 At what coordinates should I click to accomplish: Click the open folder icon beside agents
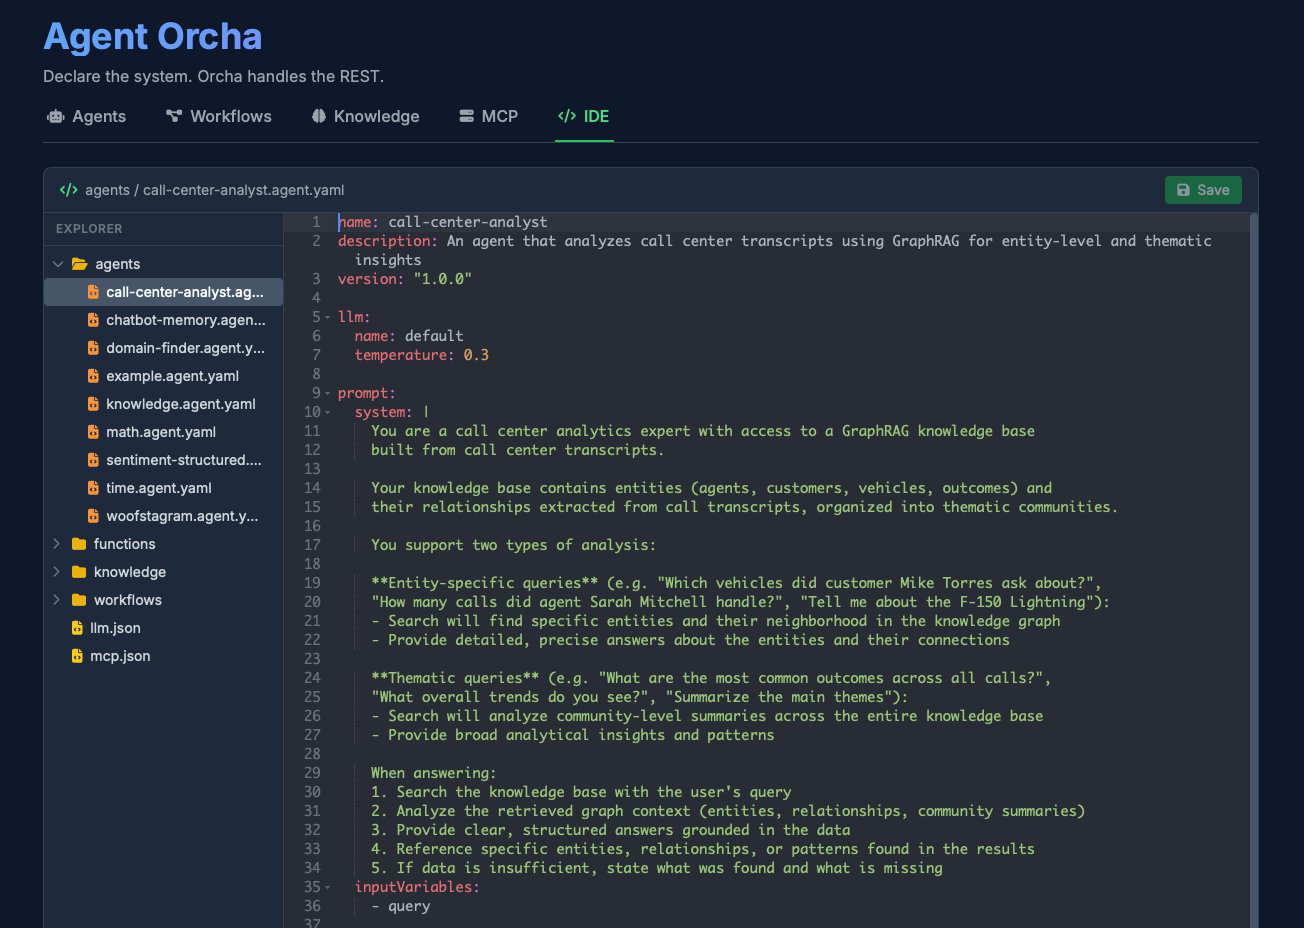[x=78, y=264]
